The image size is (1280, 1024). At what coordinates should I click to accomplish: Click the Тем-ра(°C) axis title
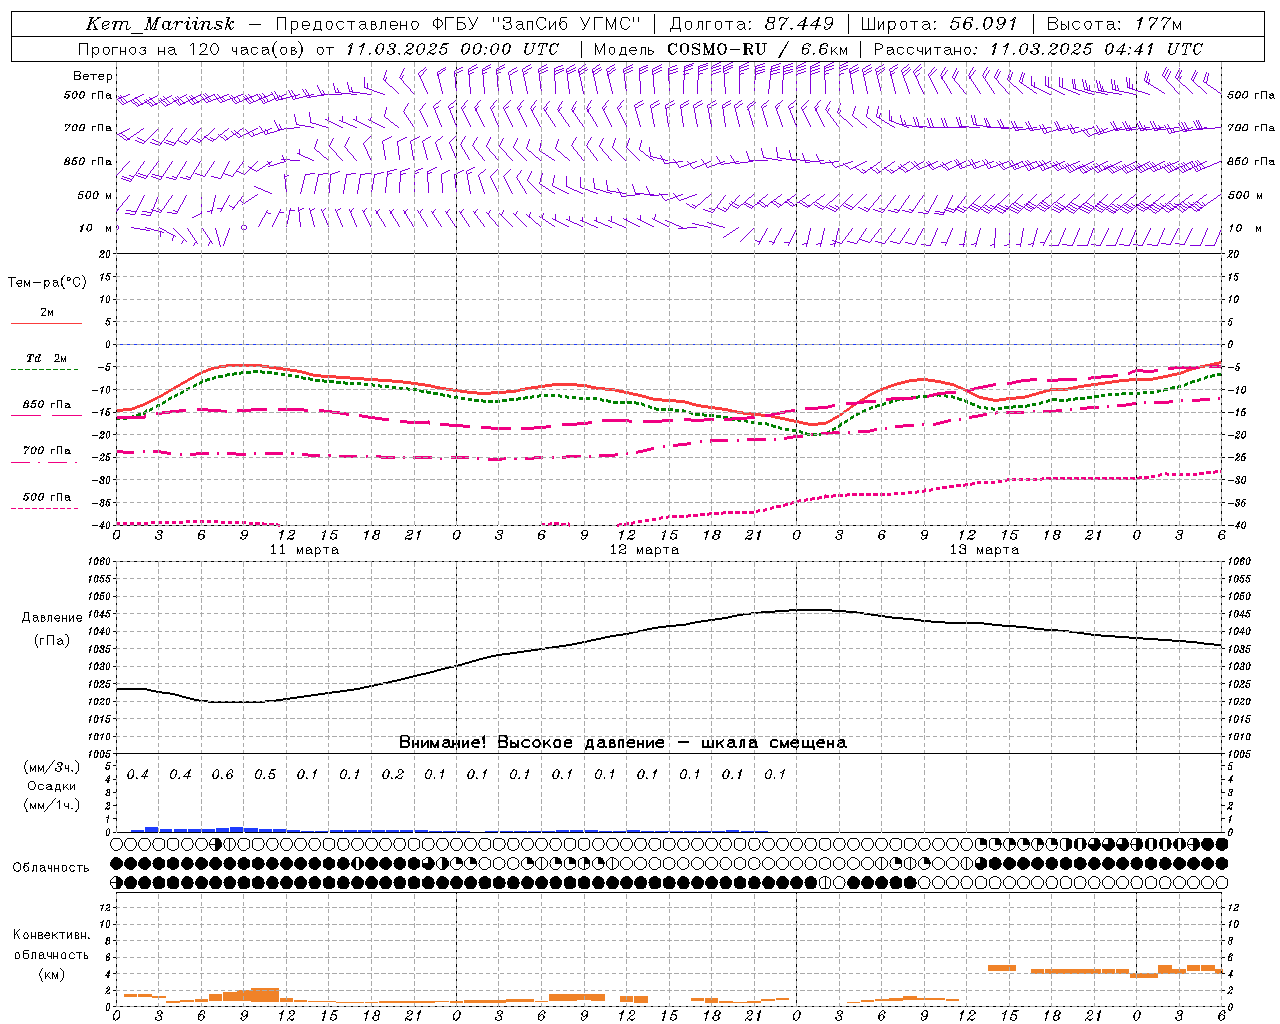pyautogui.click(x=47, y=283)
